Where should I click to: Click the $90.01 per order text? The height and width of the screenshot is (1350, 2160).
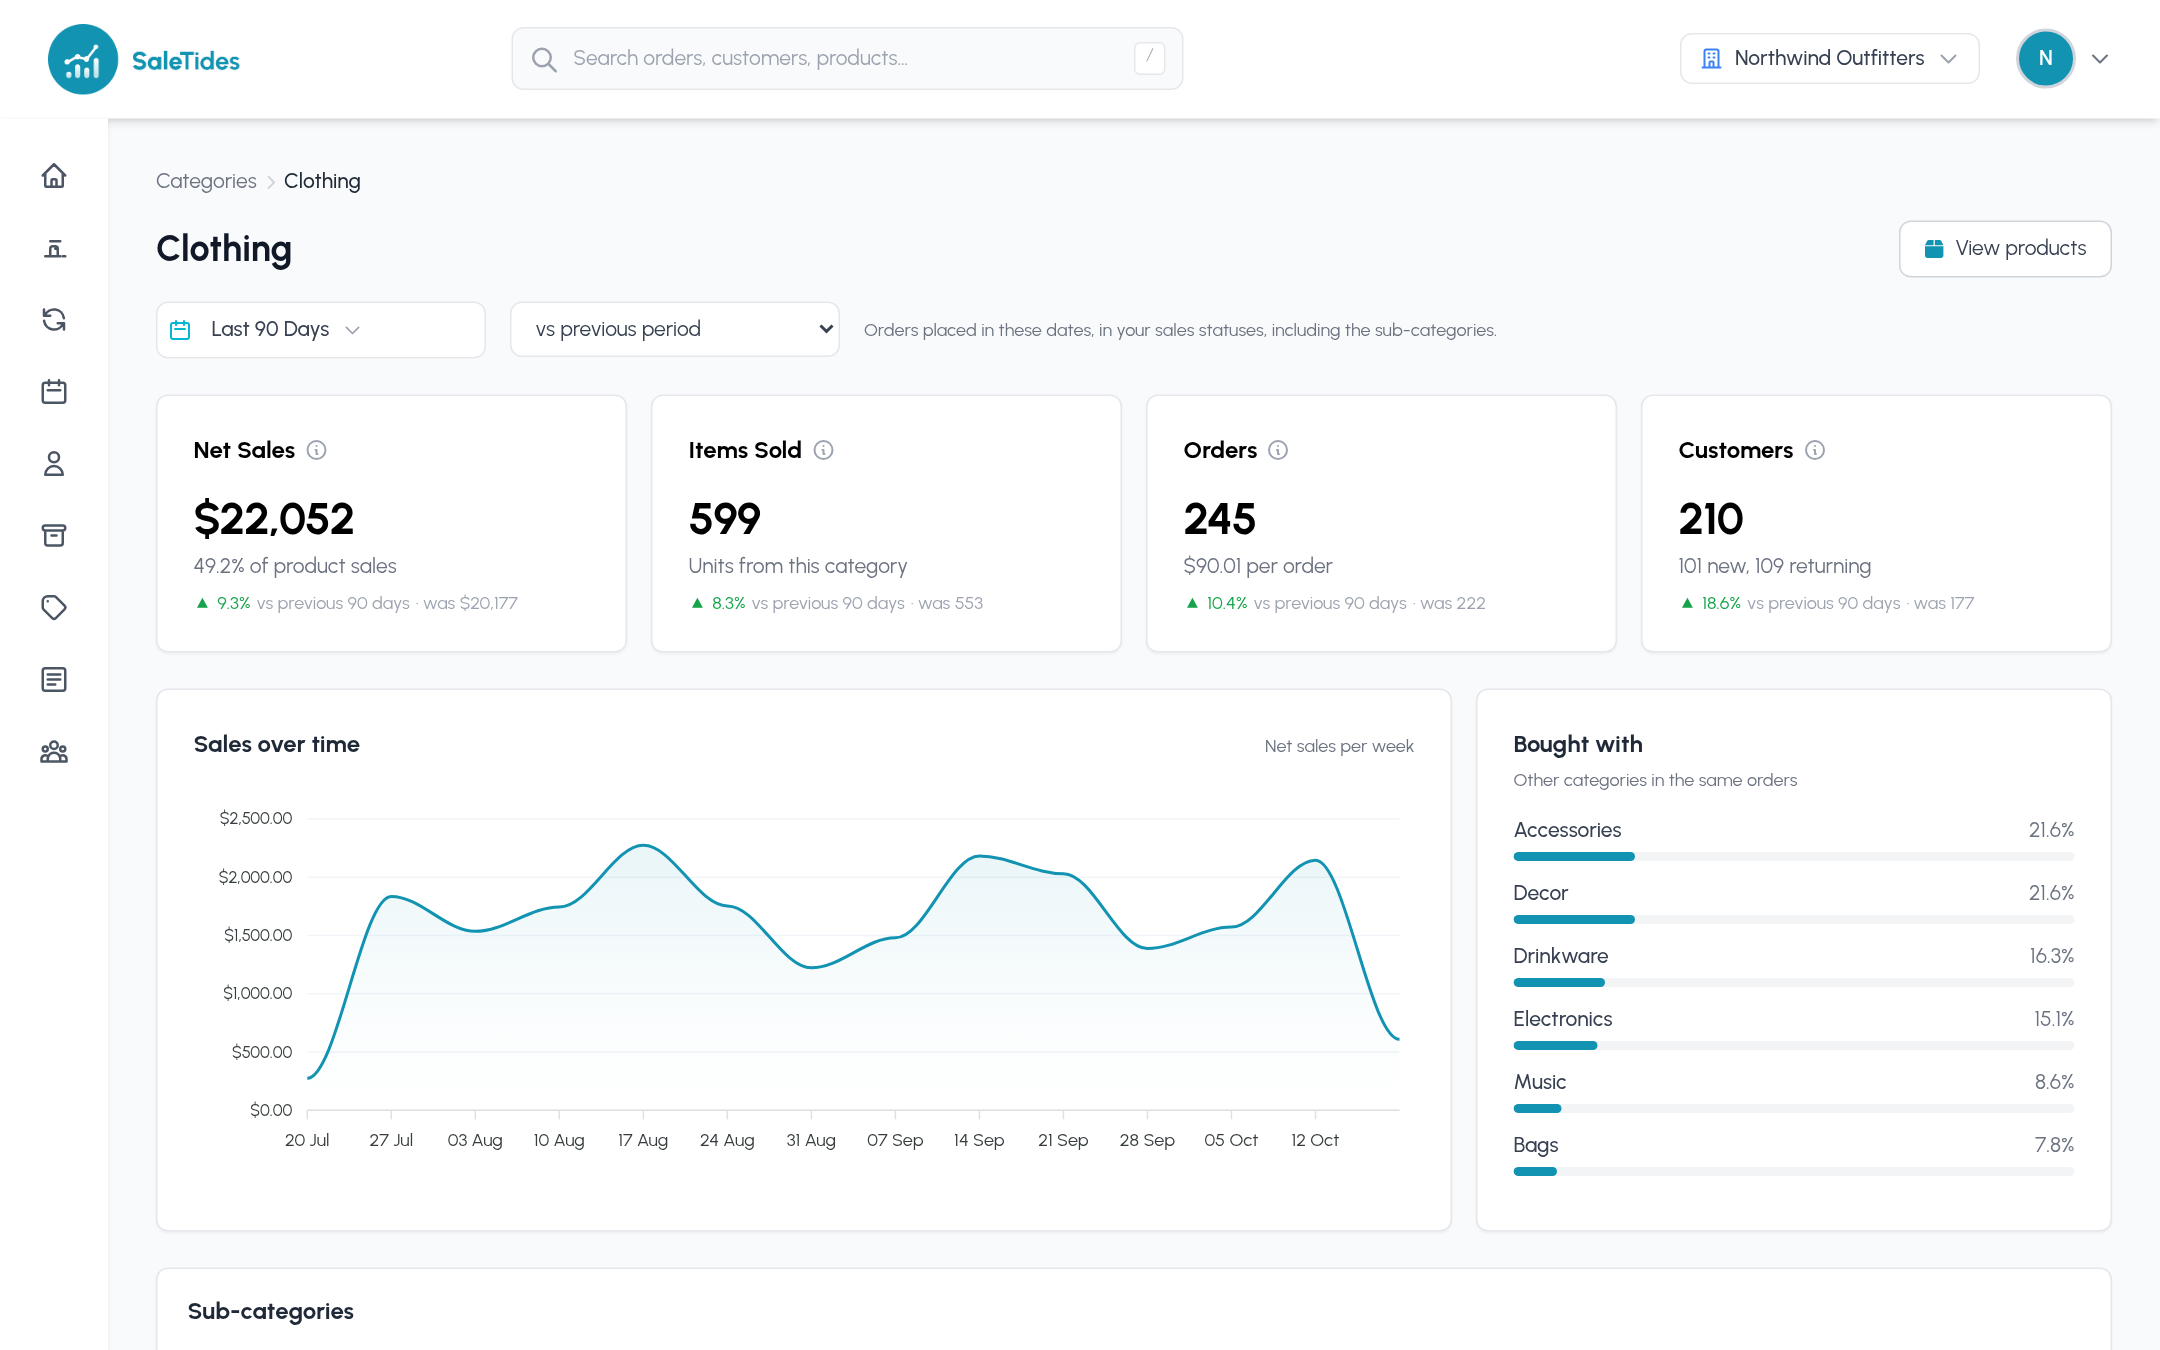[1258, 567]
